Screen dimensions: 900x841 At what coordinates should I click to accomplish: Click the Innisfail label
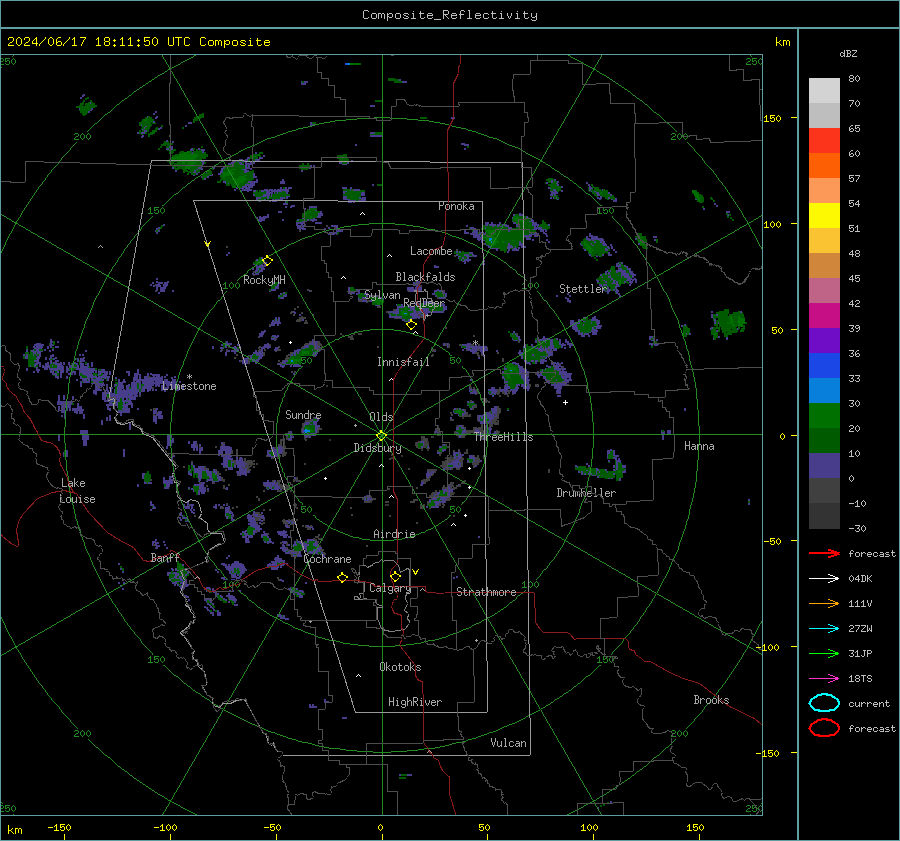coord(403,362)
